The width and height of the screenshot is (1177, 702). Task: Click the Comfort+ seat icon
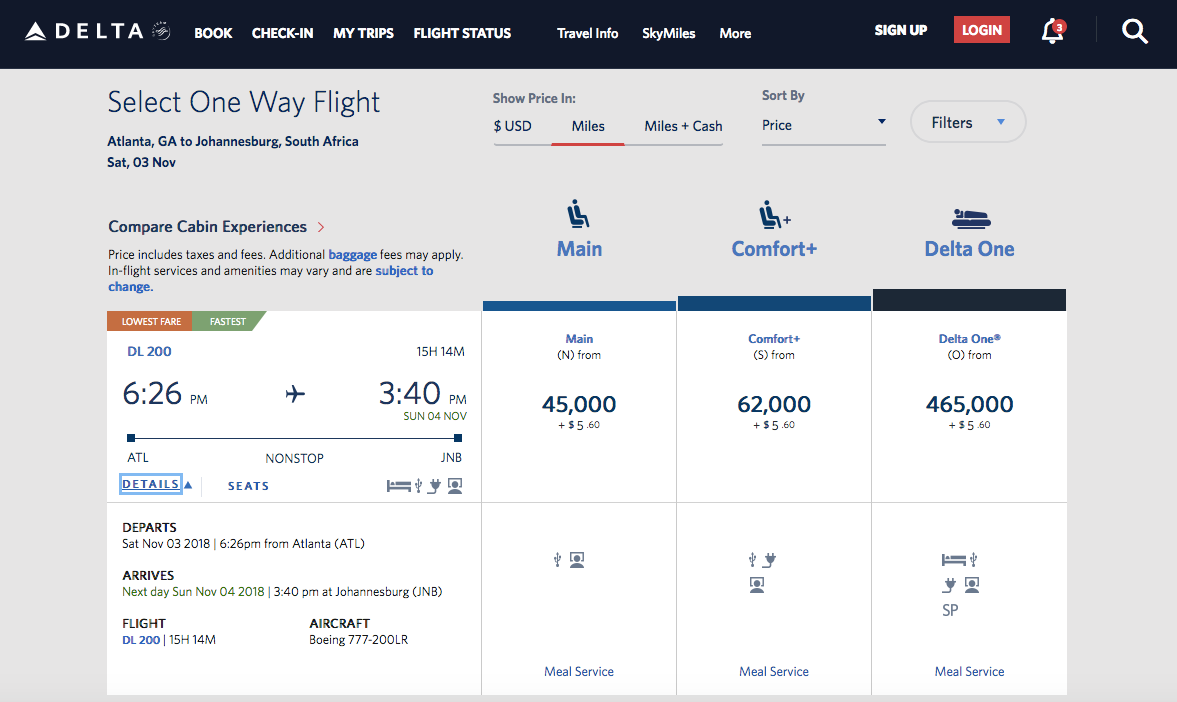tap(773, 214)
